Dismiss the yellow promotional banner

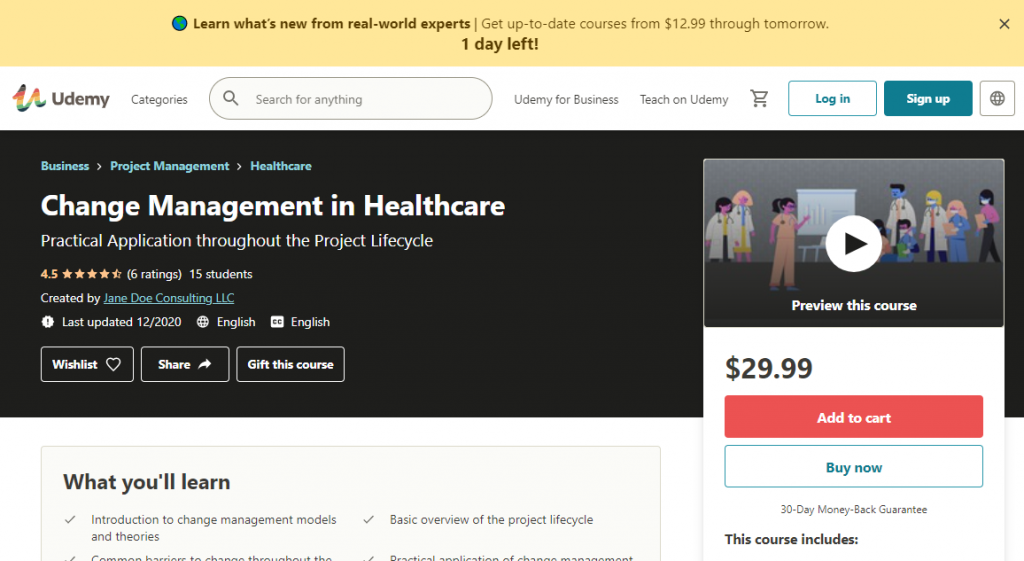pyautogui.click(x=1004, y=24)
